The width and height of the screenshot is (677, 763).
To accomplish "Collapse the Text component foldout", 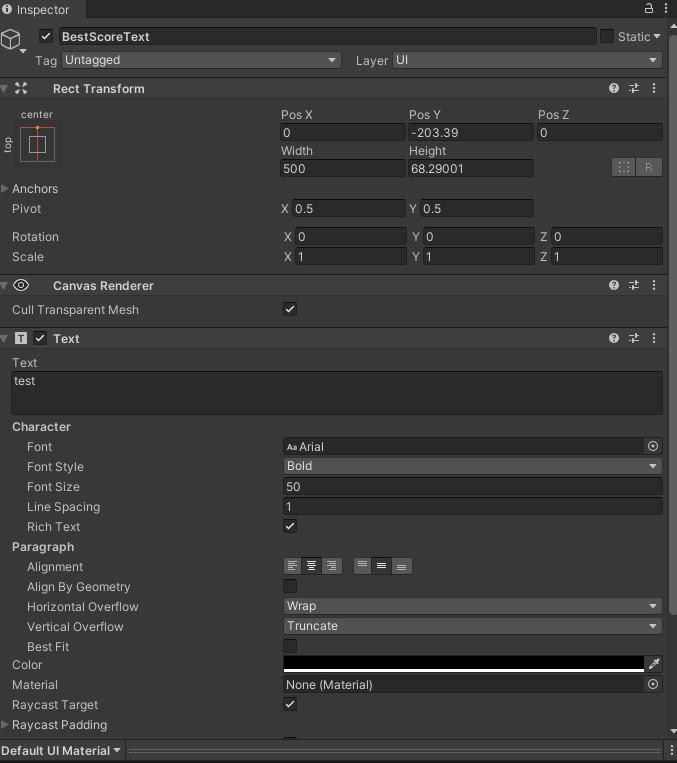I will [x=4, y=339].
